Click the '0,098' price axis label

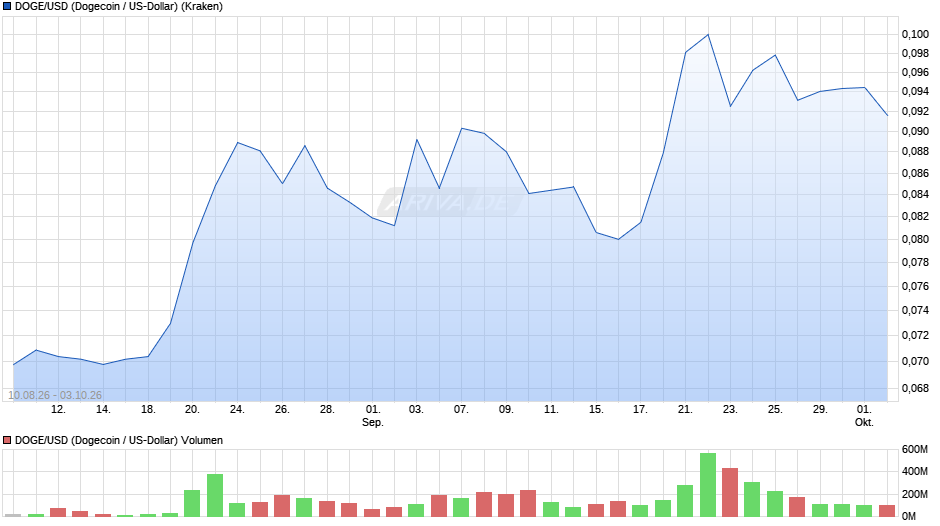915,53
